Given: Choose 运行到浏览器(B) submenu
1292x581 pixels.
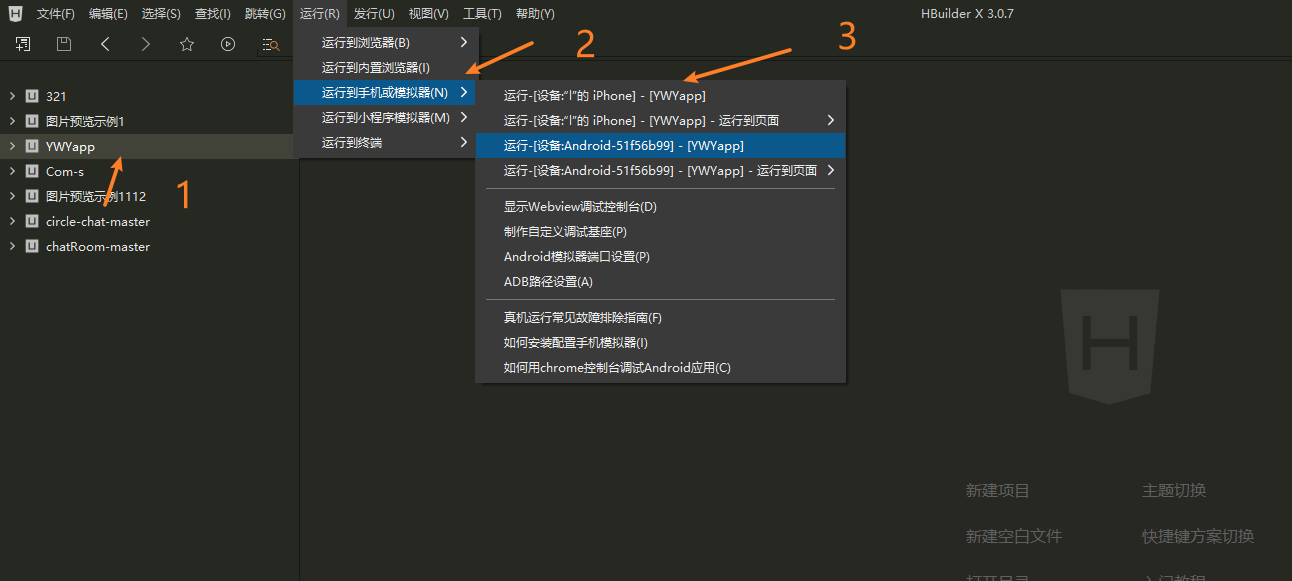Looking at the screenshot, I should (386, 43).
